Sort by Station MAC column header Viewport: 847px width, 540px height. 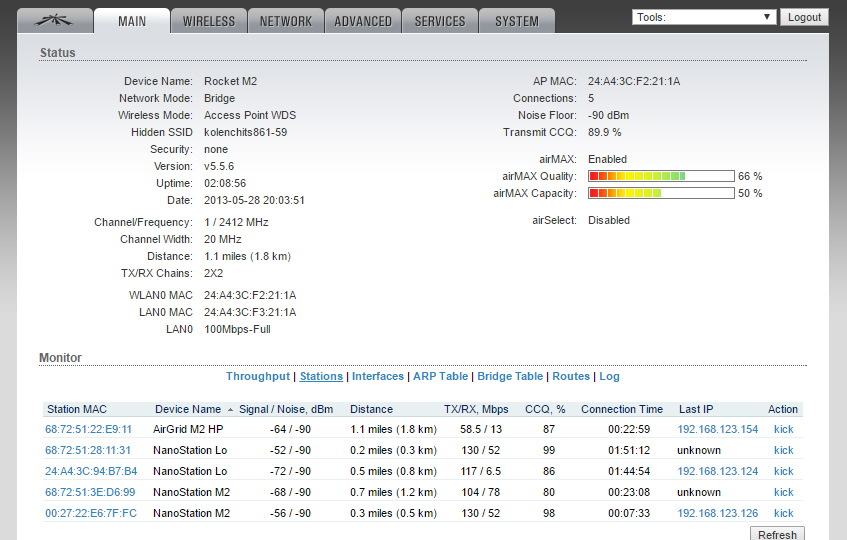(x=77, y=409)
